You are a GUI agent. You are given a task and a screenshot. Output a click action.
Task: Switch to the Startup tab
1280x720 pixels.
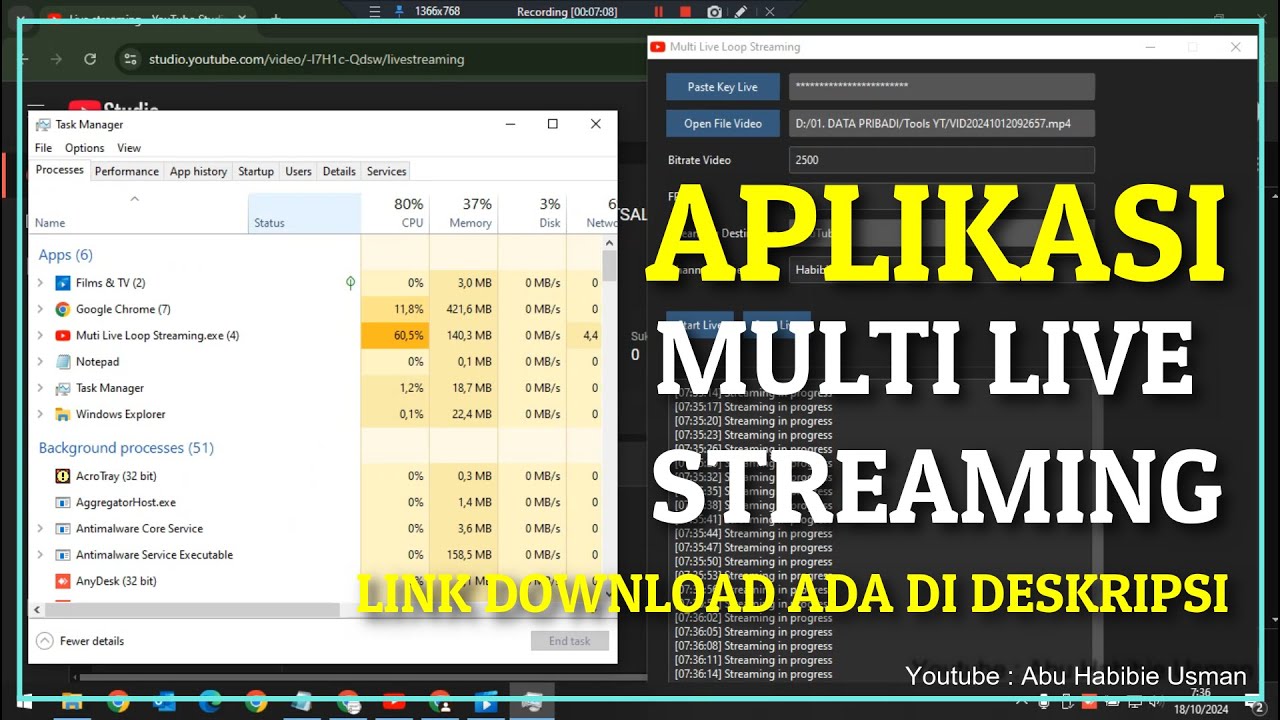click(256, 171)
